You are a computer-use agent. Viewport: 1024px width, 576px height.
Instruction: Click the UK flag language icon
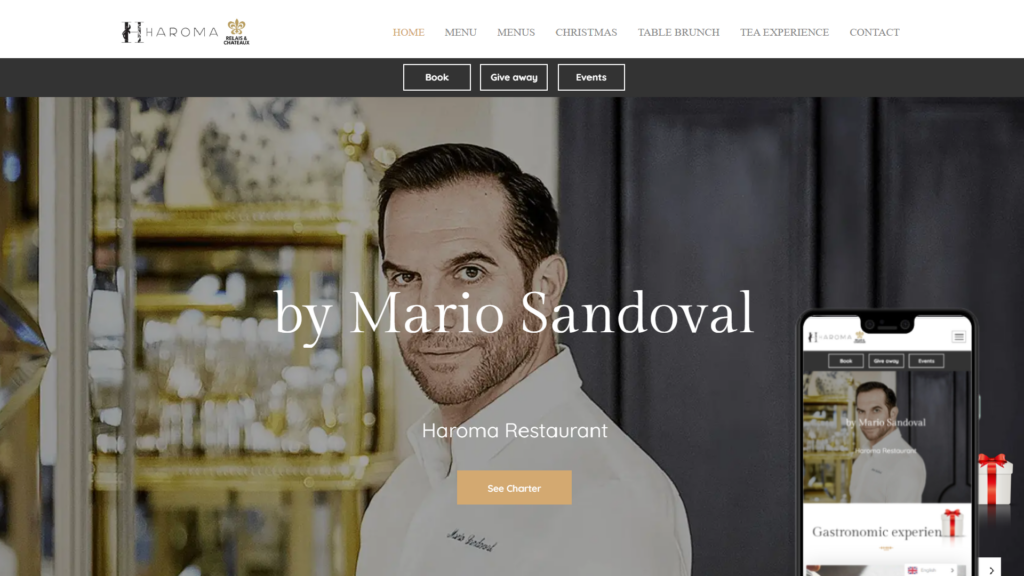pyautogui.click(x=912, y=570)
